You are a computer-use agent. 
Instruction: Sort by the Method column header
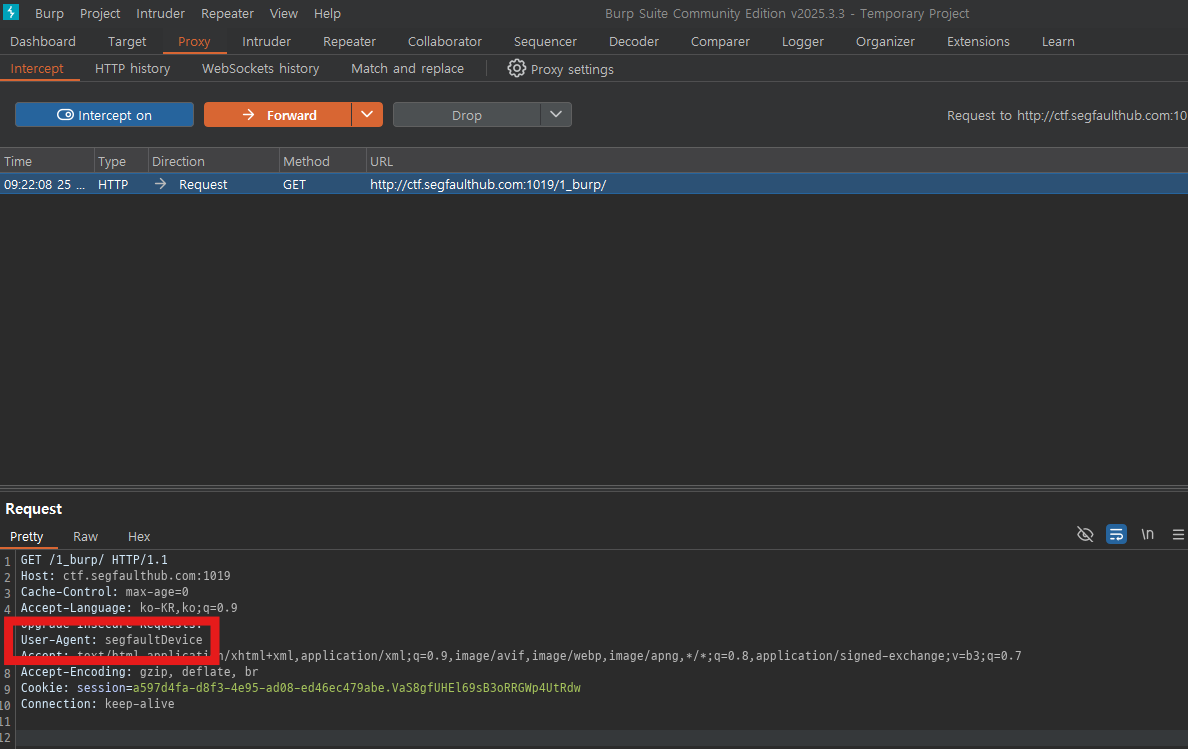point(323,161)
